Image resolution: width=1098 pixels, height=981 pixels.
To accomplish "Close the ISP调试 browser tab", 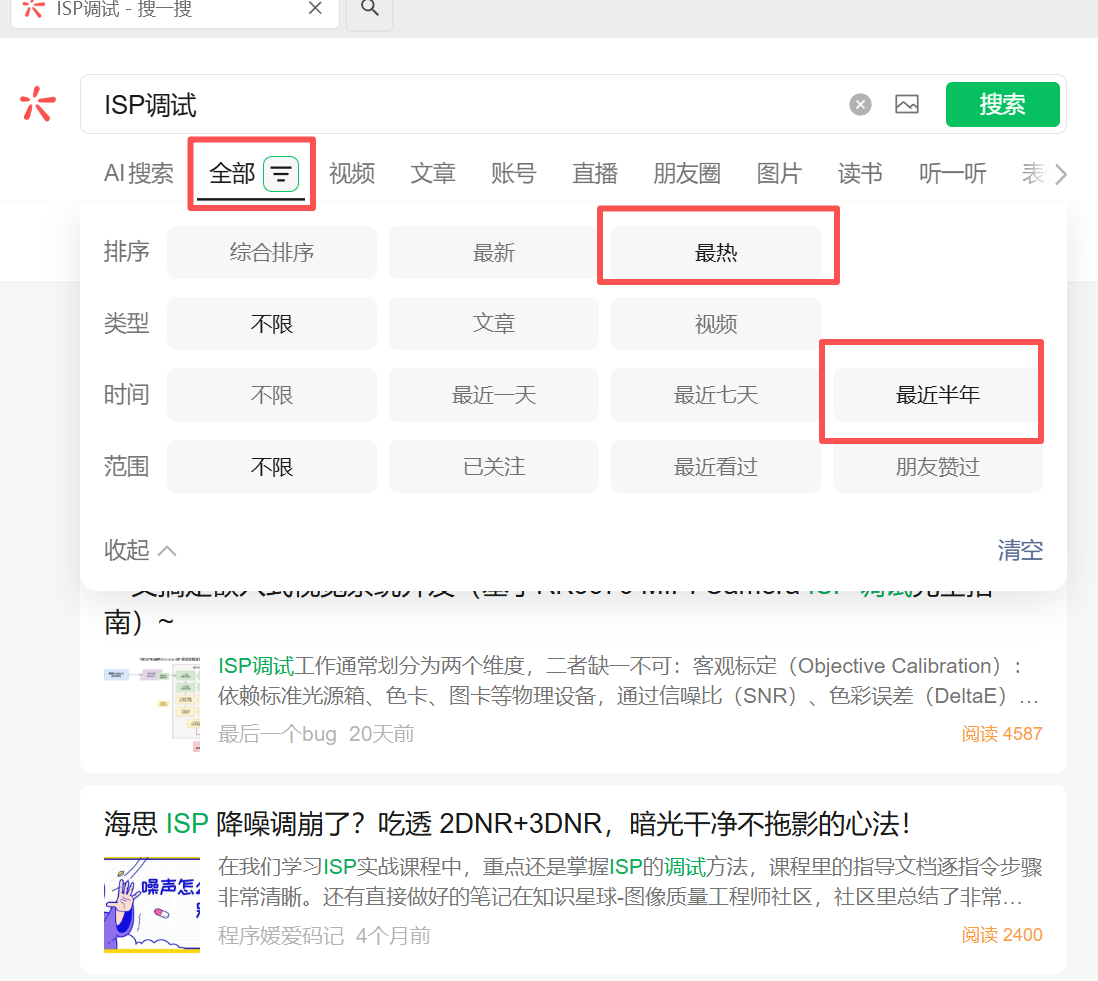I will click(315, 8).
